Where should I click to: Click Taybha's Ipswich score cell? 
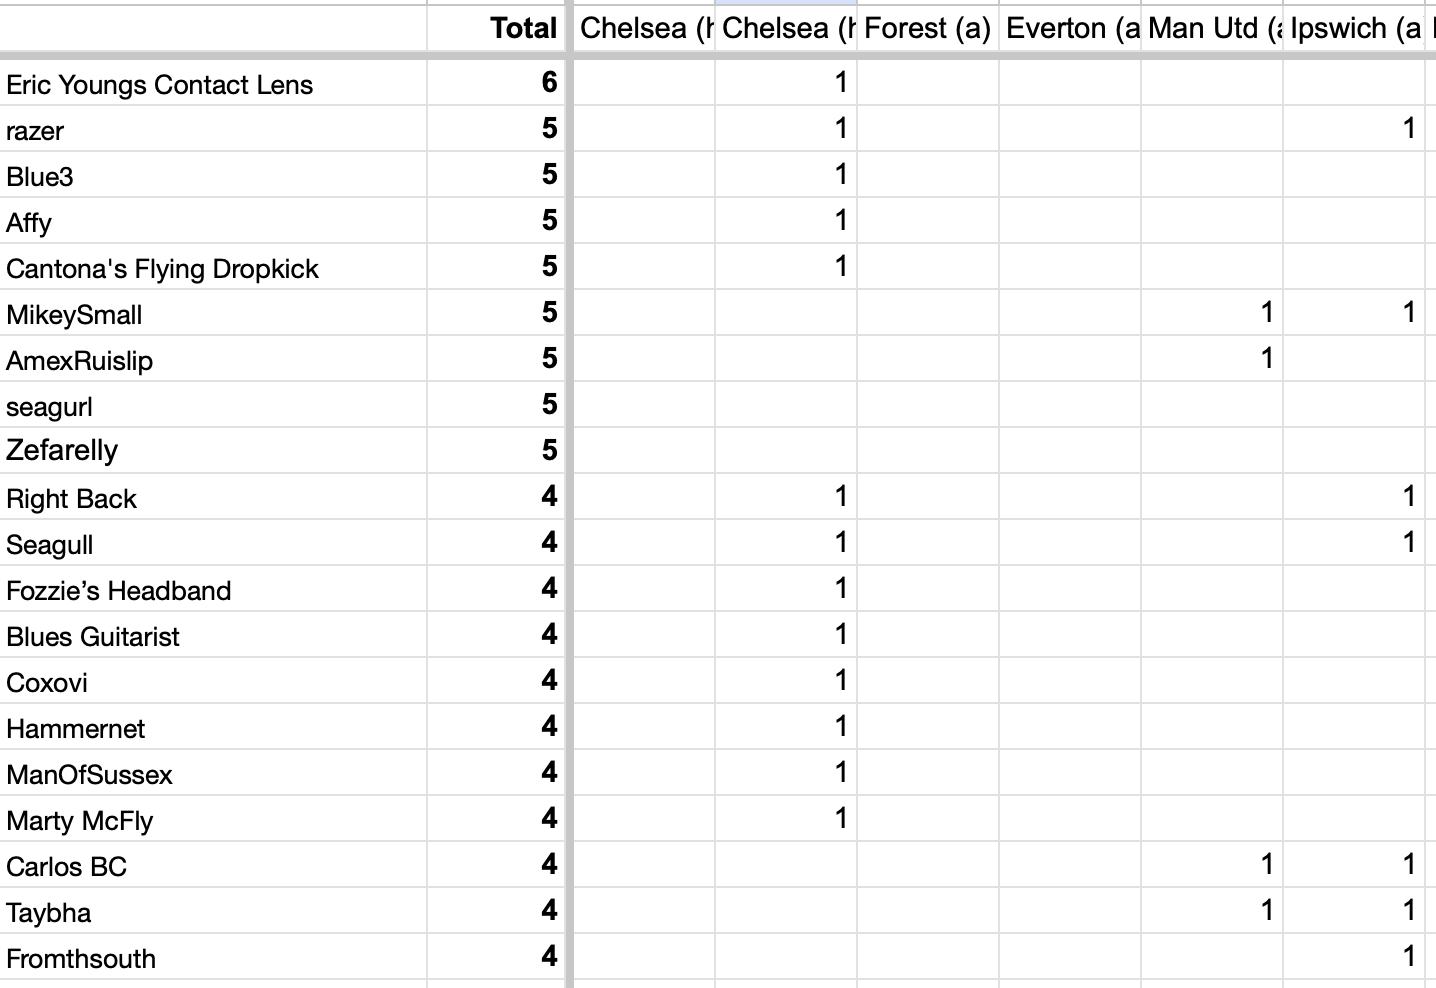[1353, 911]
